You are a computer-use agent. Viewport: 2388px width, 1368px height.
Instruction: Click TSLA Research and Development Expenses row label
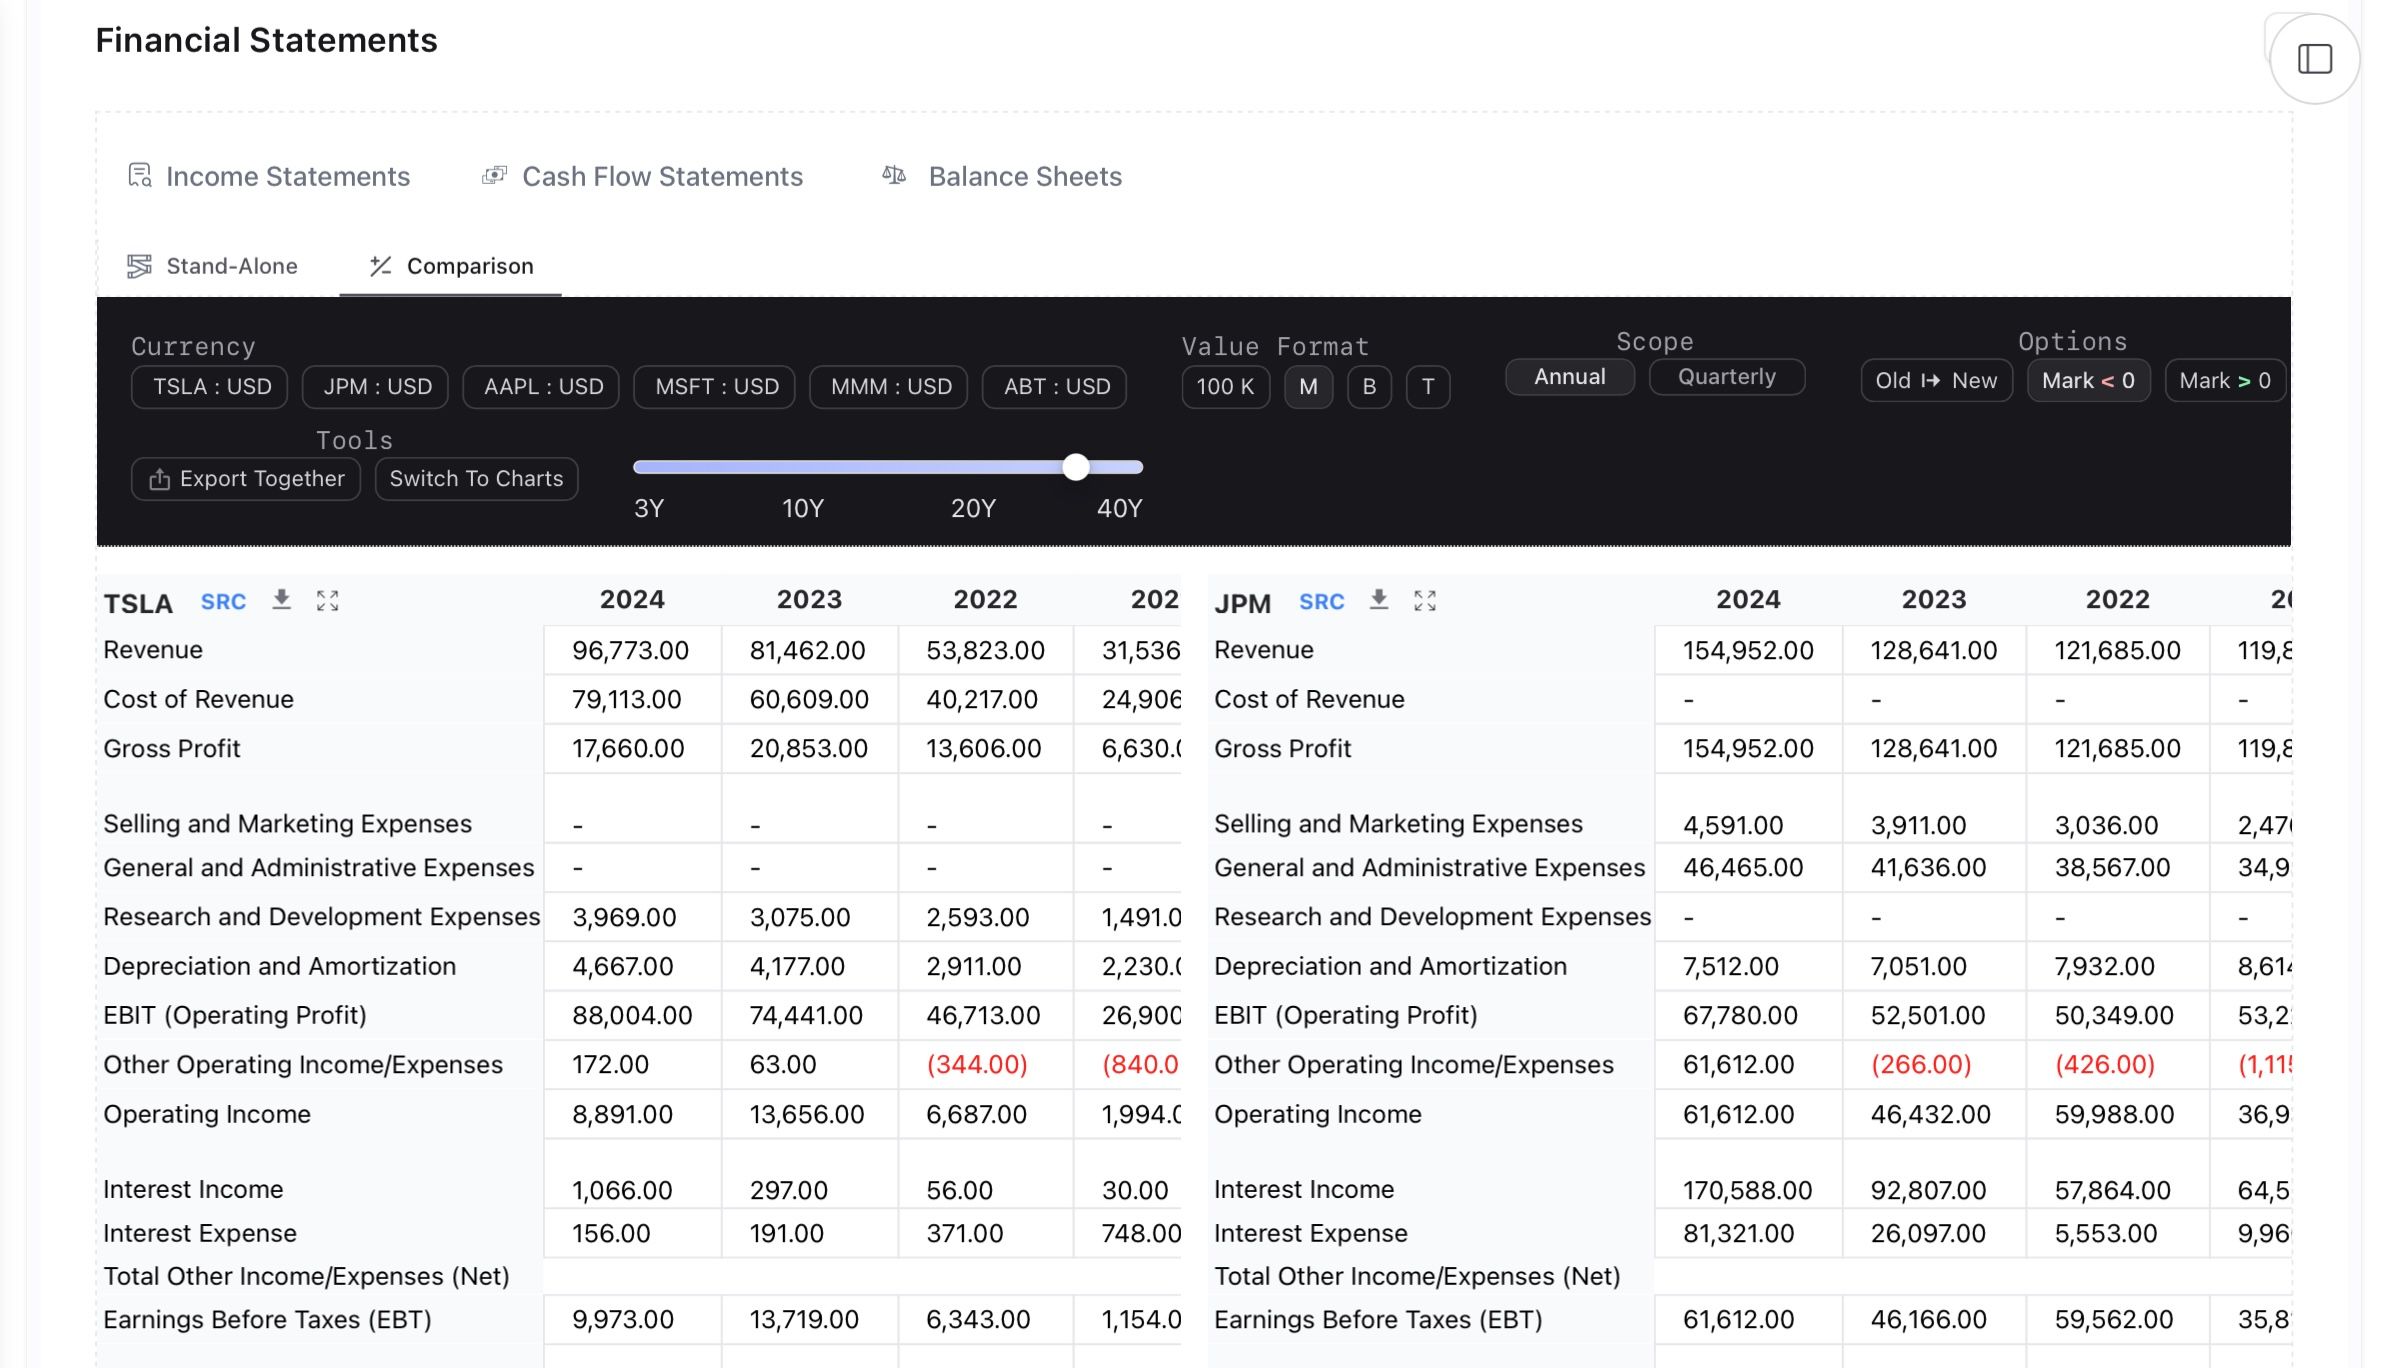pyautogui.click(x=321, y=917)
